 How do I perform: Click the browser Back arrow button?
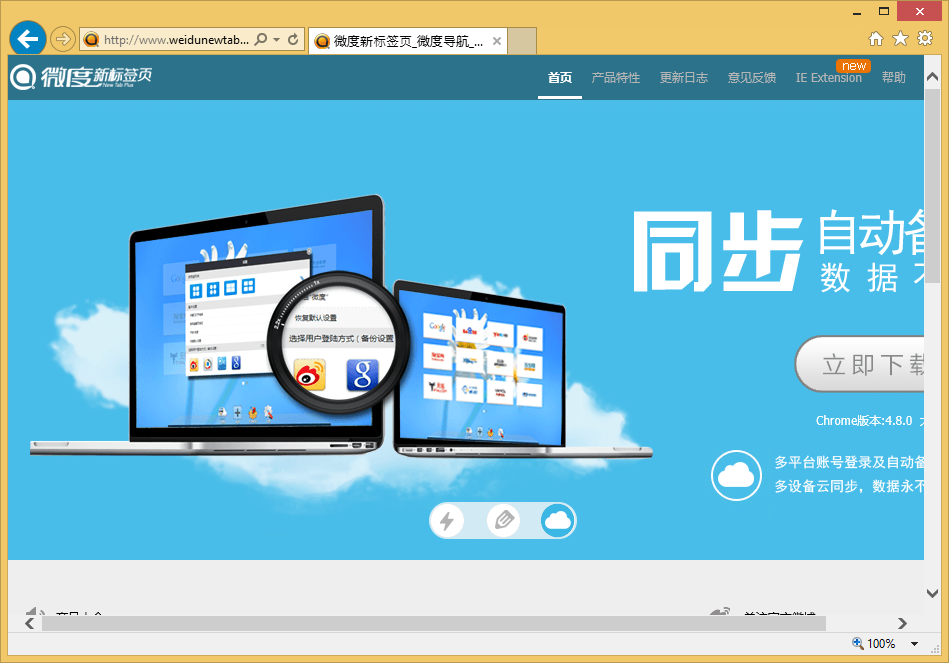28,39
